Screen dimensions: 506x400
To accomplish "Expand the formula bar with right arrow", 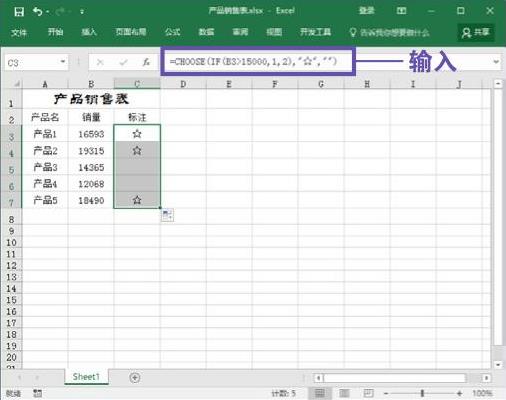I will tap(496, 62).
